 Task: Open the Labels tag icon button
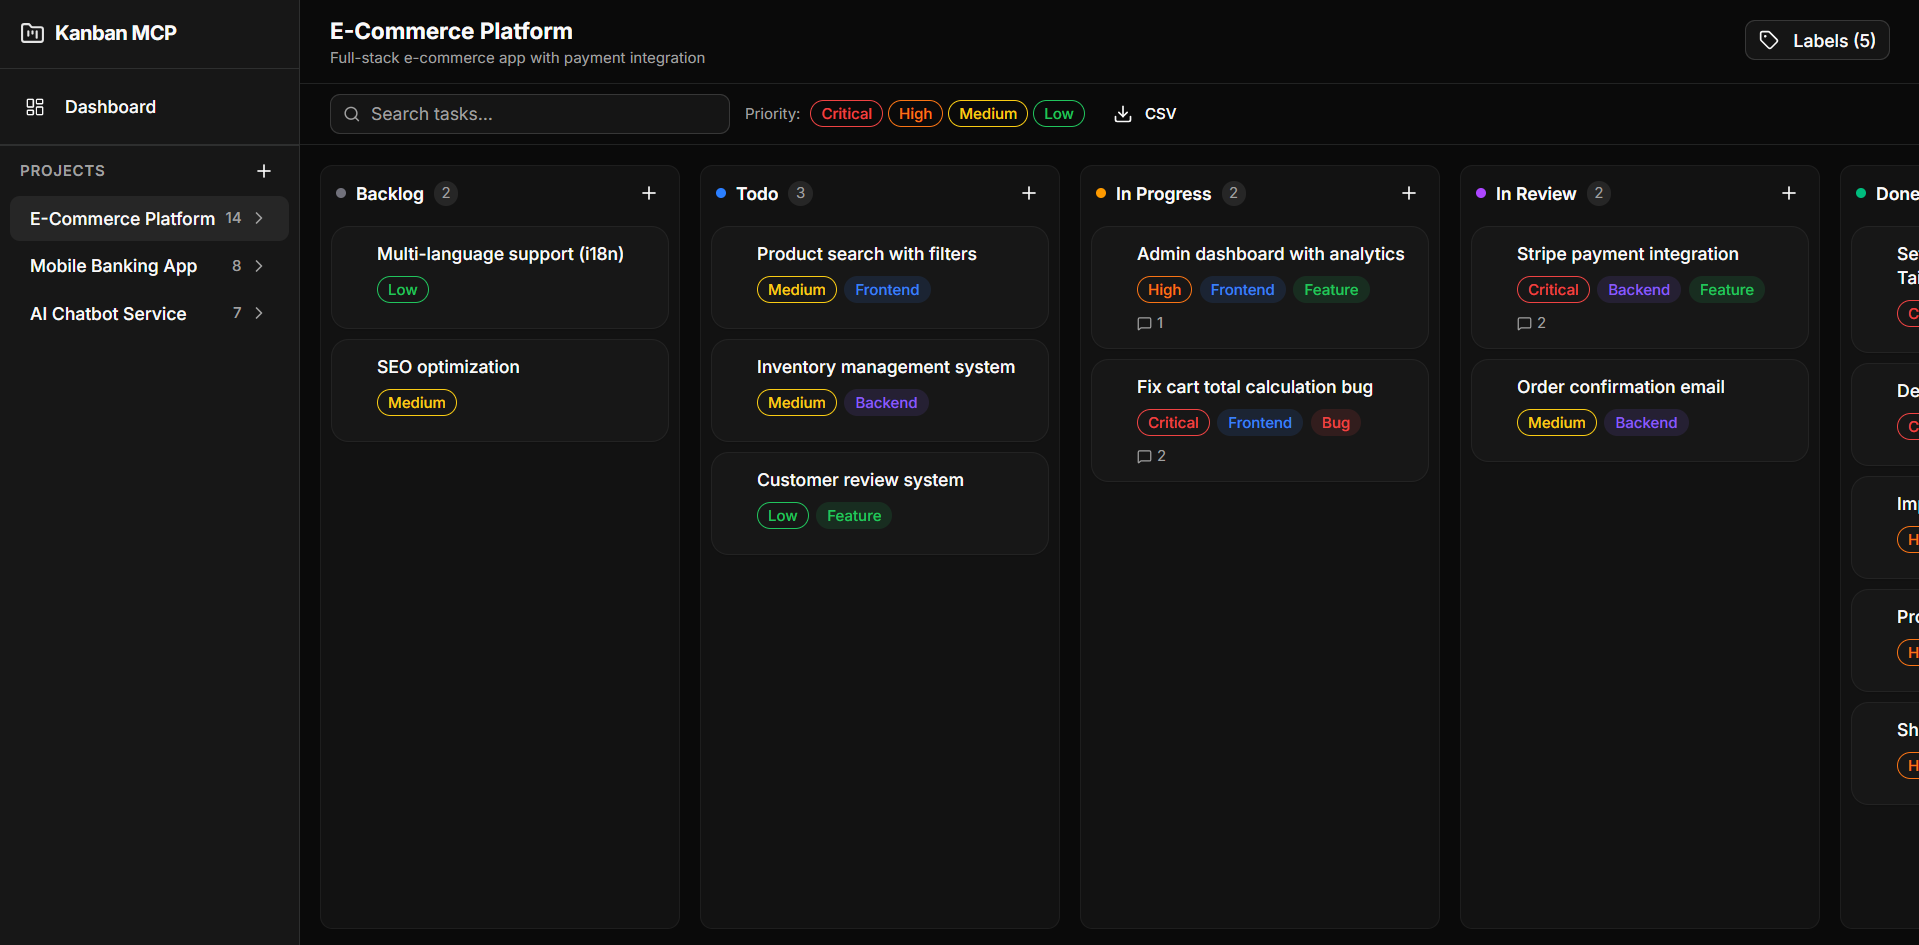(x=1768, y=40)
